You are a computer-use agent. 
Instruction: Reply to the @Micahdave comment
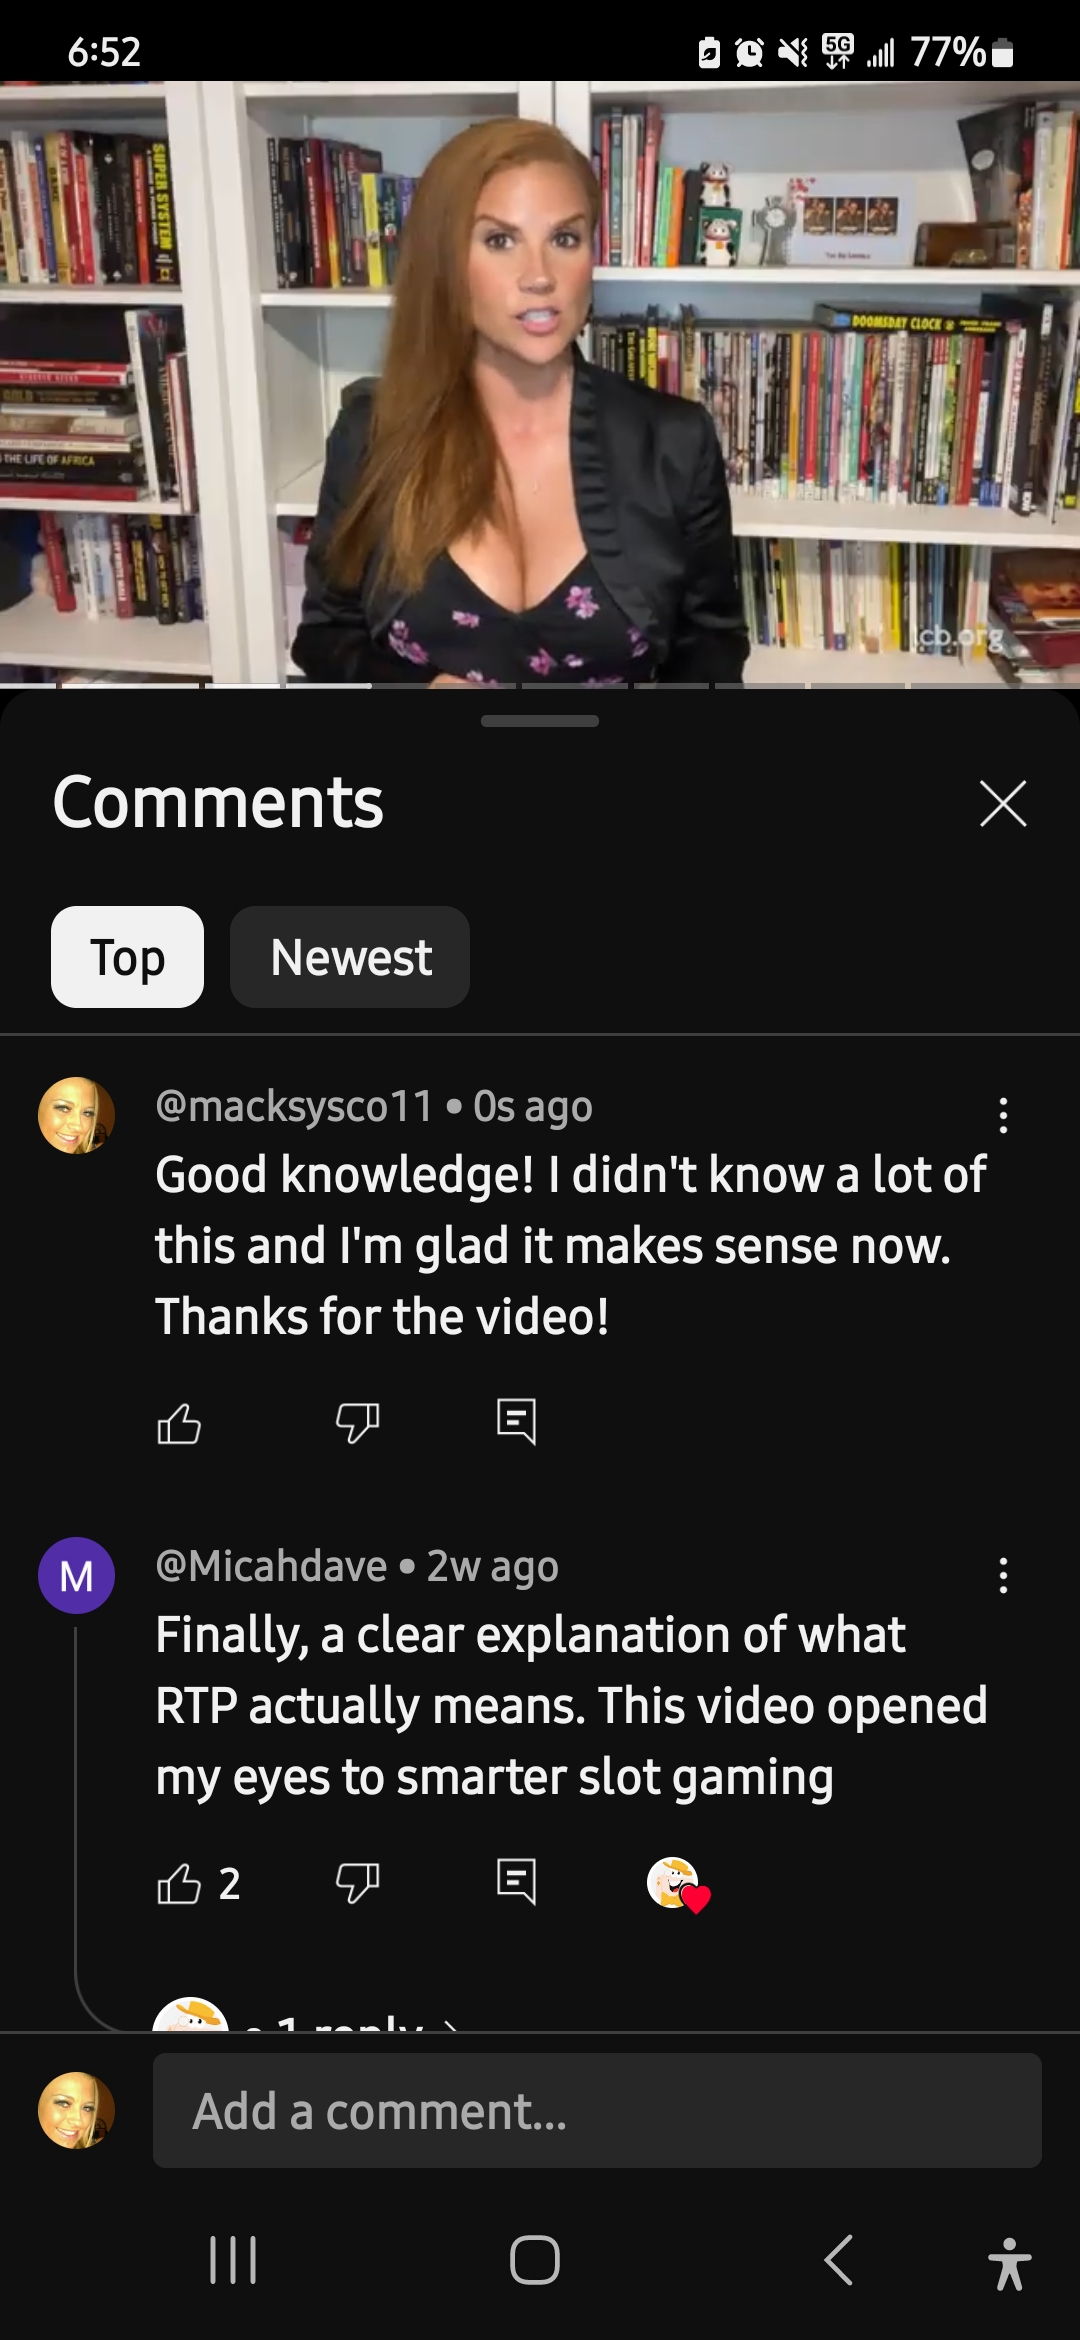click(x=516, y=1882)
